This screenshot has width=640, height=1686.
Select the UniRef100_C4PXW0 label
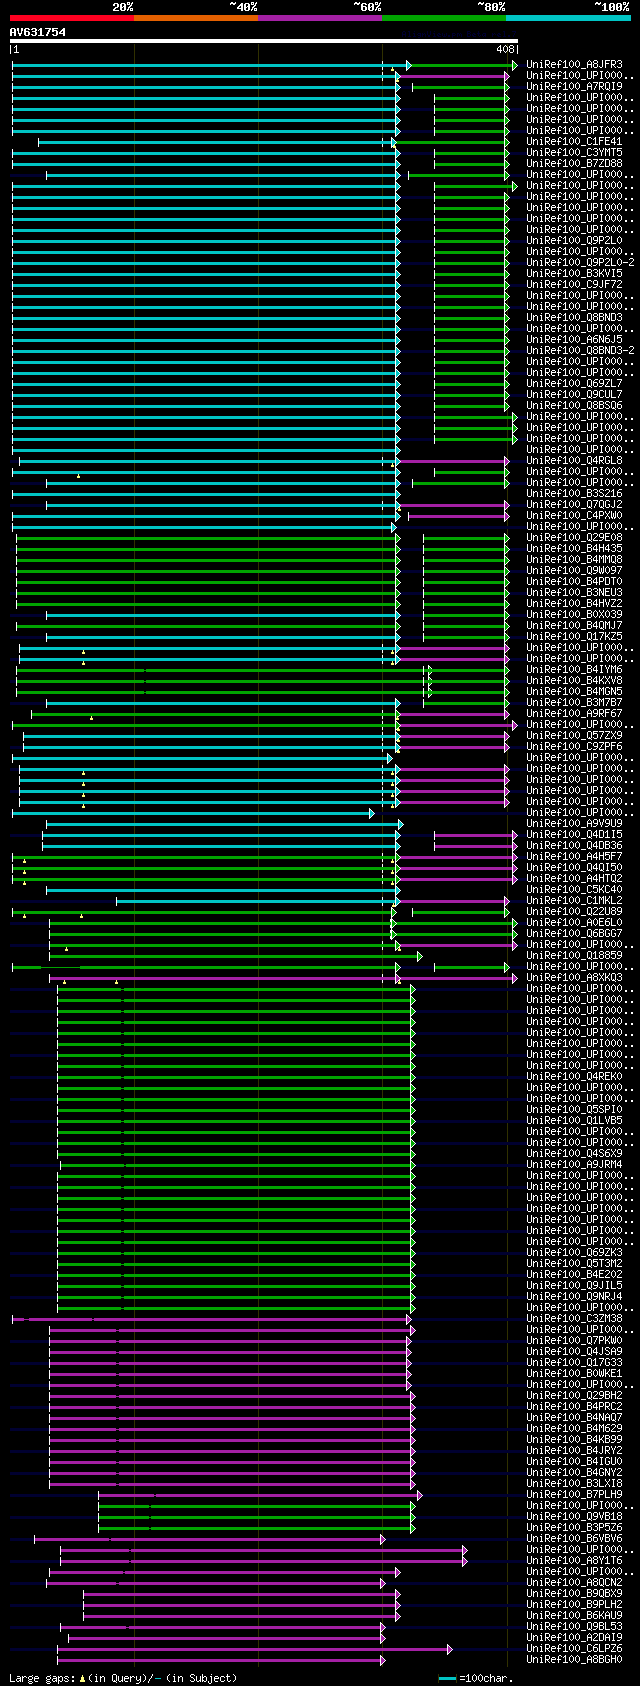pos(574,516)
